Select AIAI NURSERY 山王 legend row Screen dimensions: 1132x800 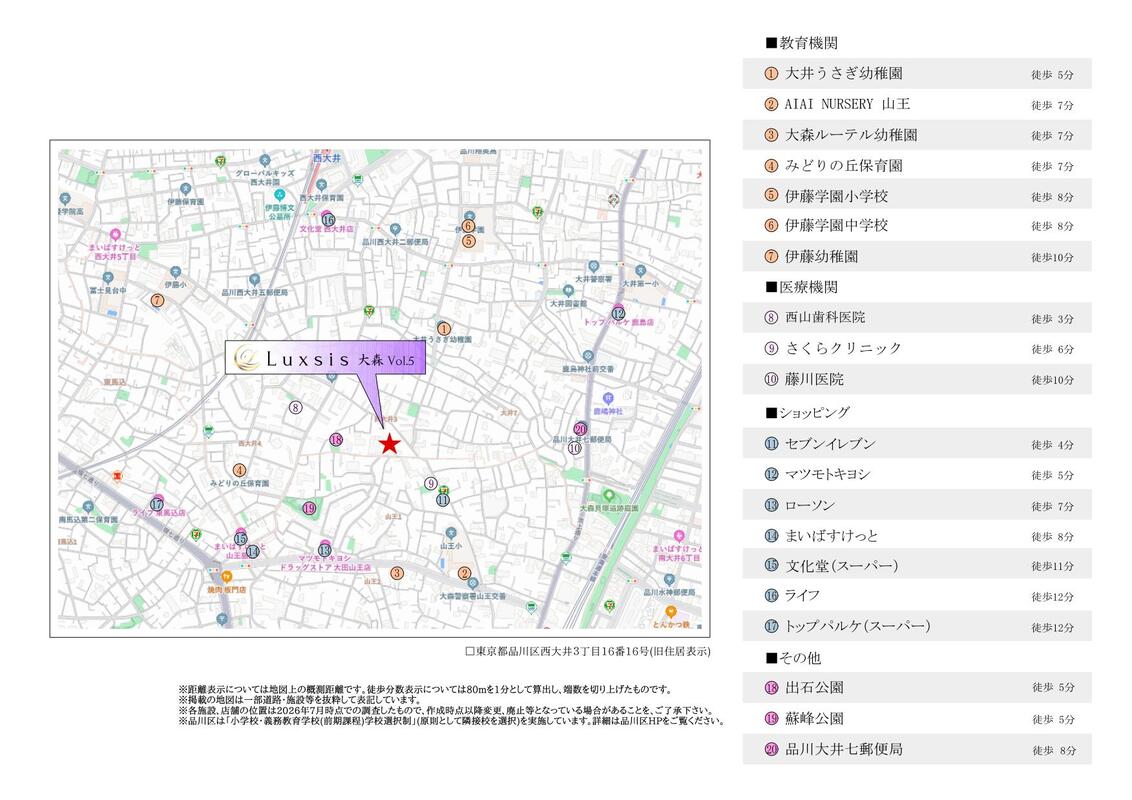point(917,105)
